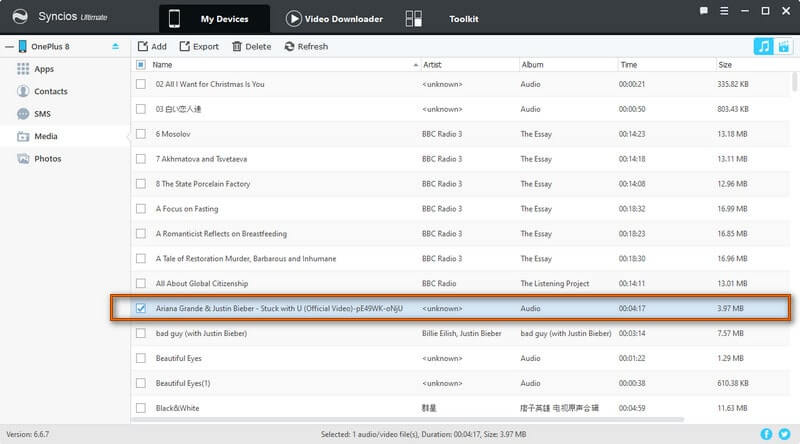The image size is (800, 444).
Task: Check A Focus on Fasting checkbox
Action: tap(141, 209)
